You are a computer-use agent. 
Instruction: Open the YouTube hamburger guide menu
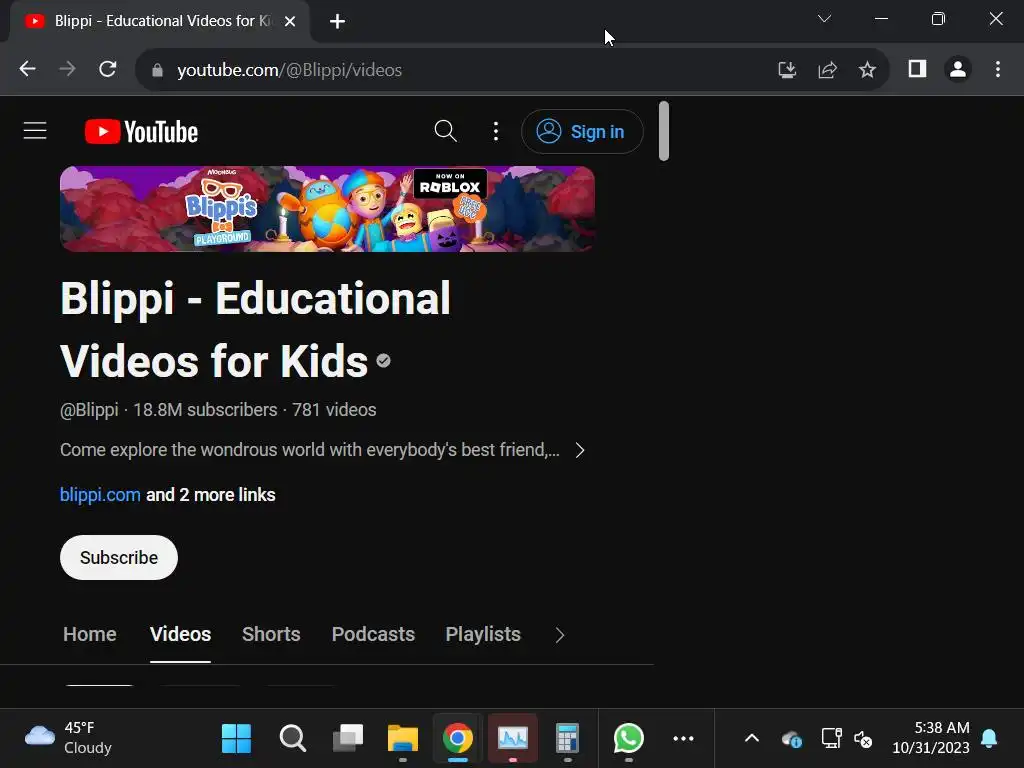click(x=35, y=131)
